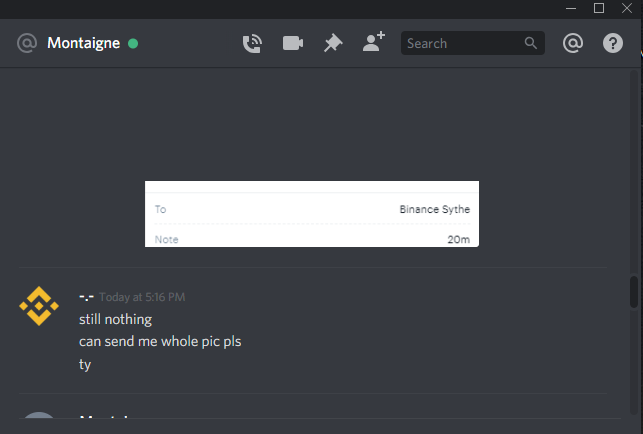
Task: Maximize the Discord window
Action: pyautogui.click(x=599, y=8)
